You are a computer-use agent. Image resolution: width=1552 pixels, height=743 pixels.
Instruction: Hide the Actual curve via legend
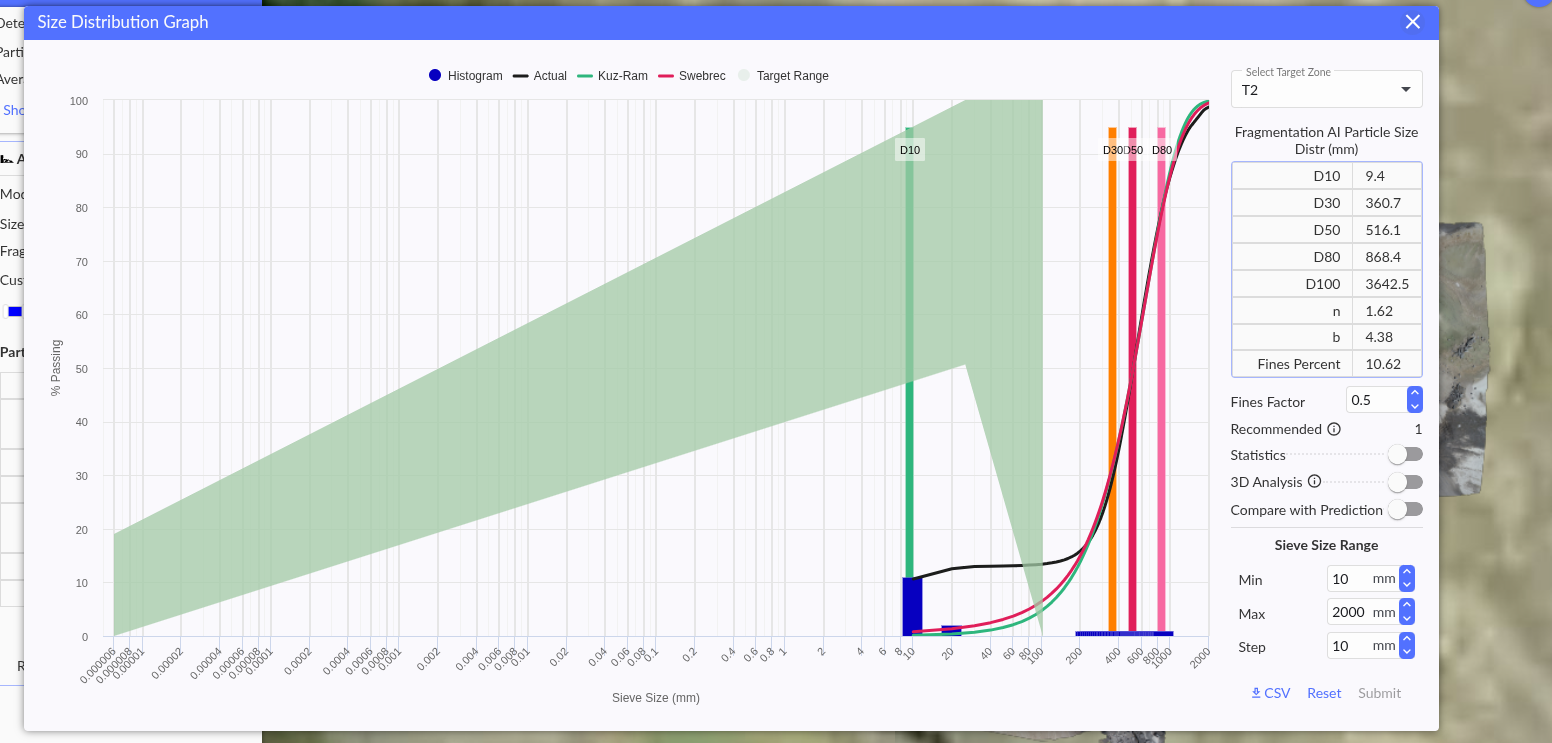click(x=540, y=76)
